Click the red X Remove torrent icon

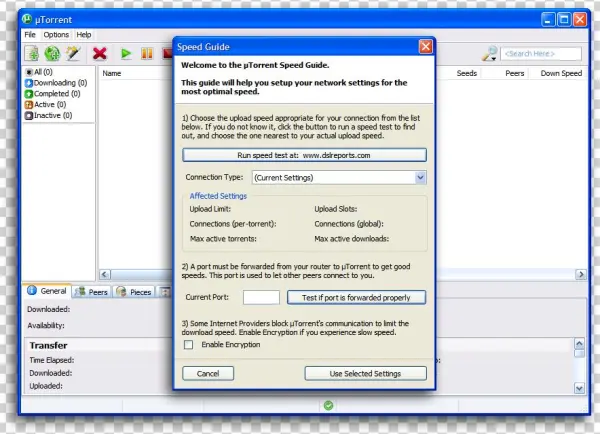99,54
